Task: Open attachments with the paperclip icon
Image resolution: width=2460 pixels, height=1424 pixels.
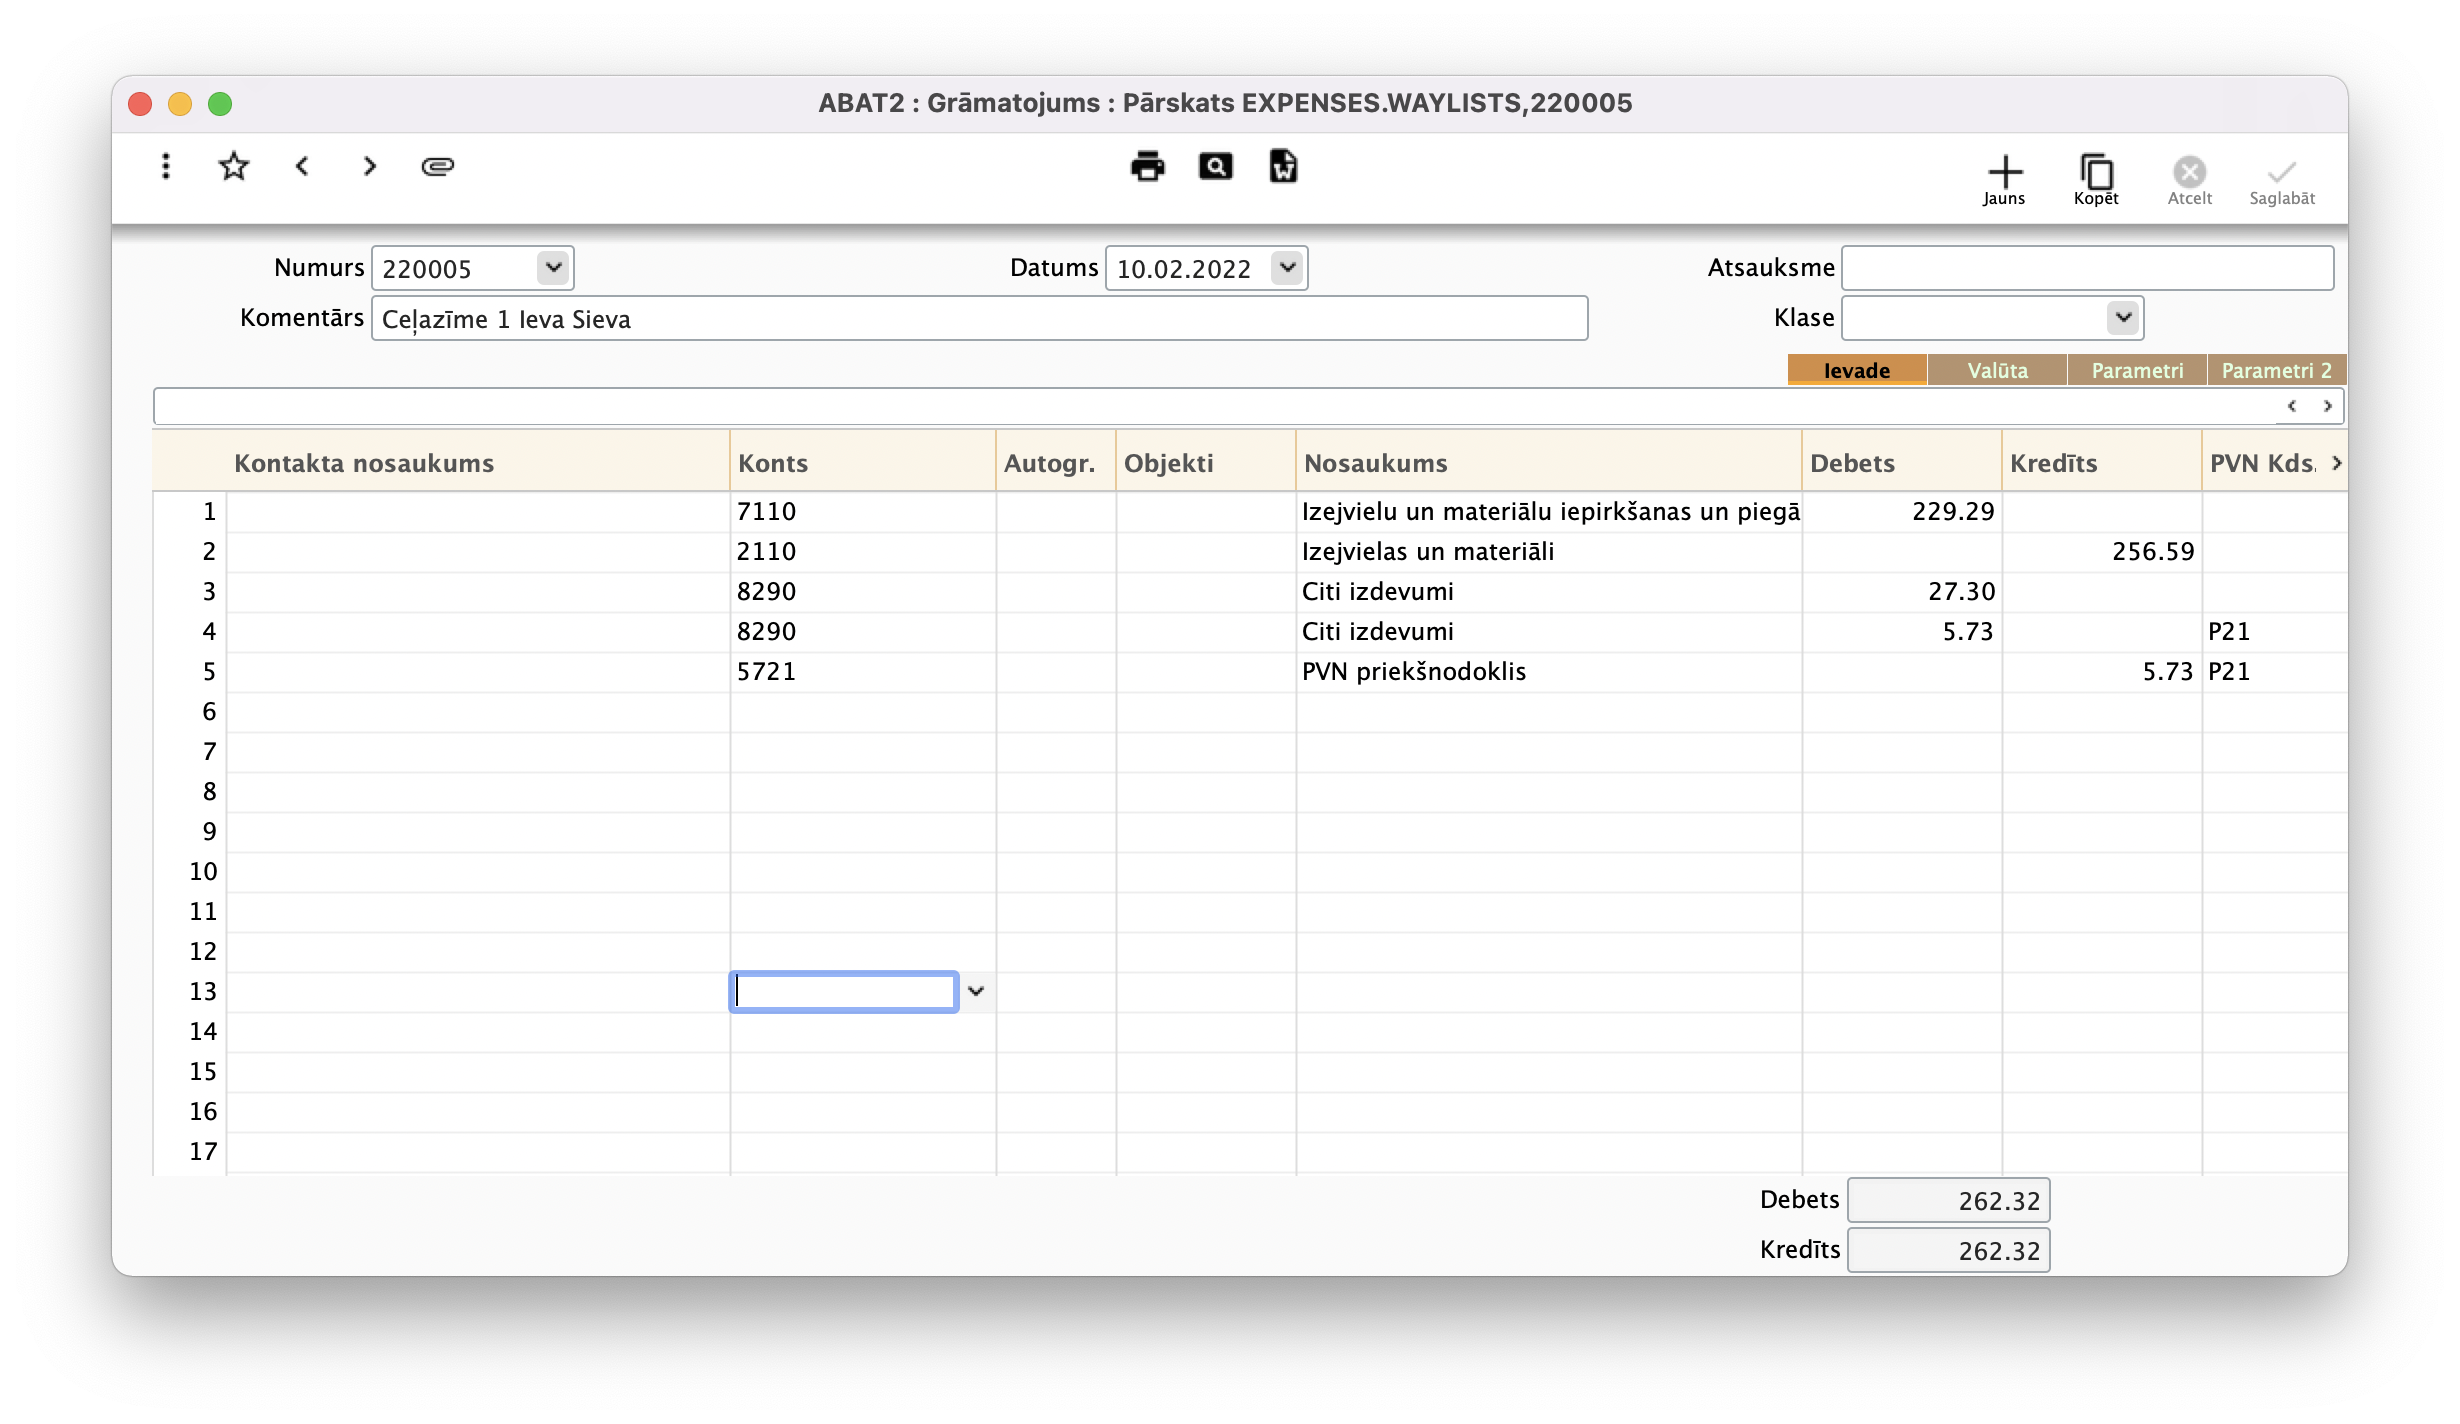Action: tap(437, 166)
